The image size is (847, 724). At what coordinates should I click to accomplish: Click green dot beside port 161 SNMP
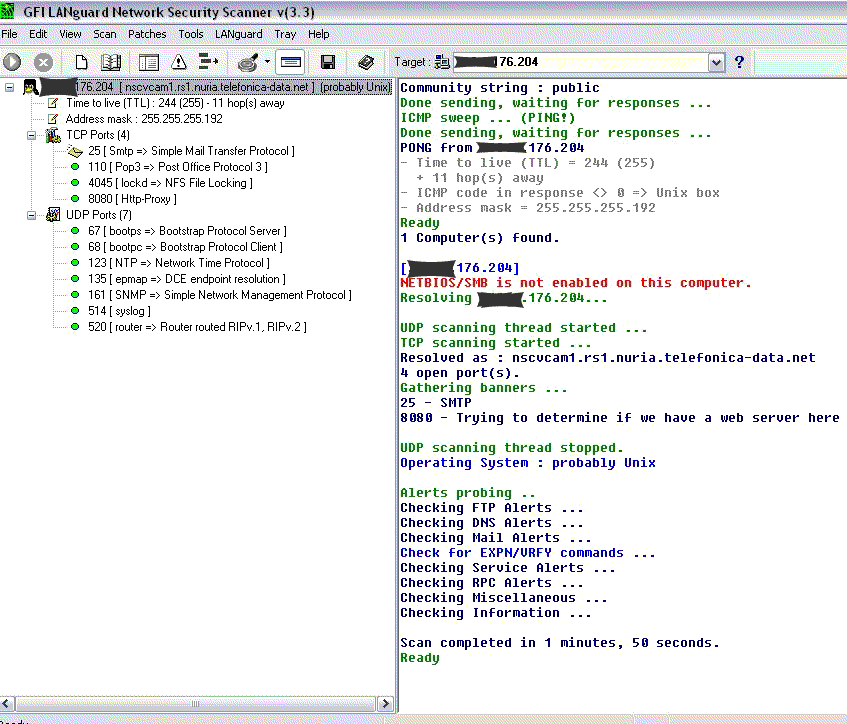point(75,295)
